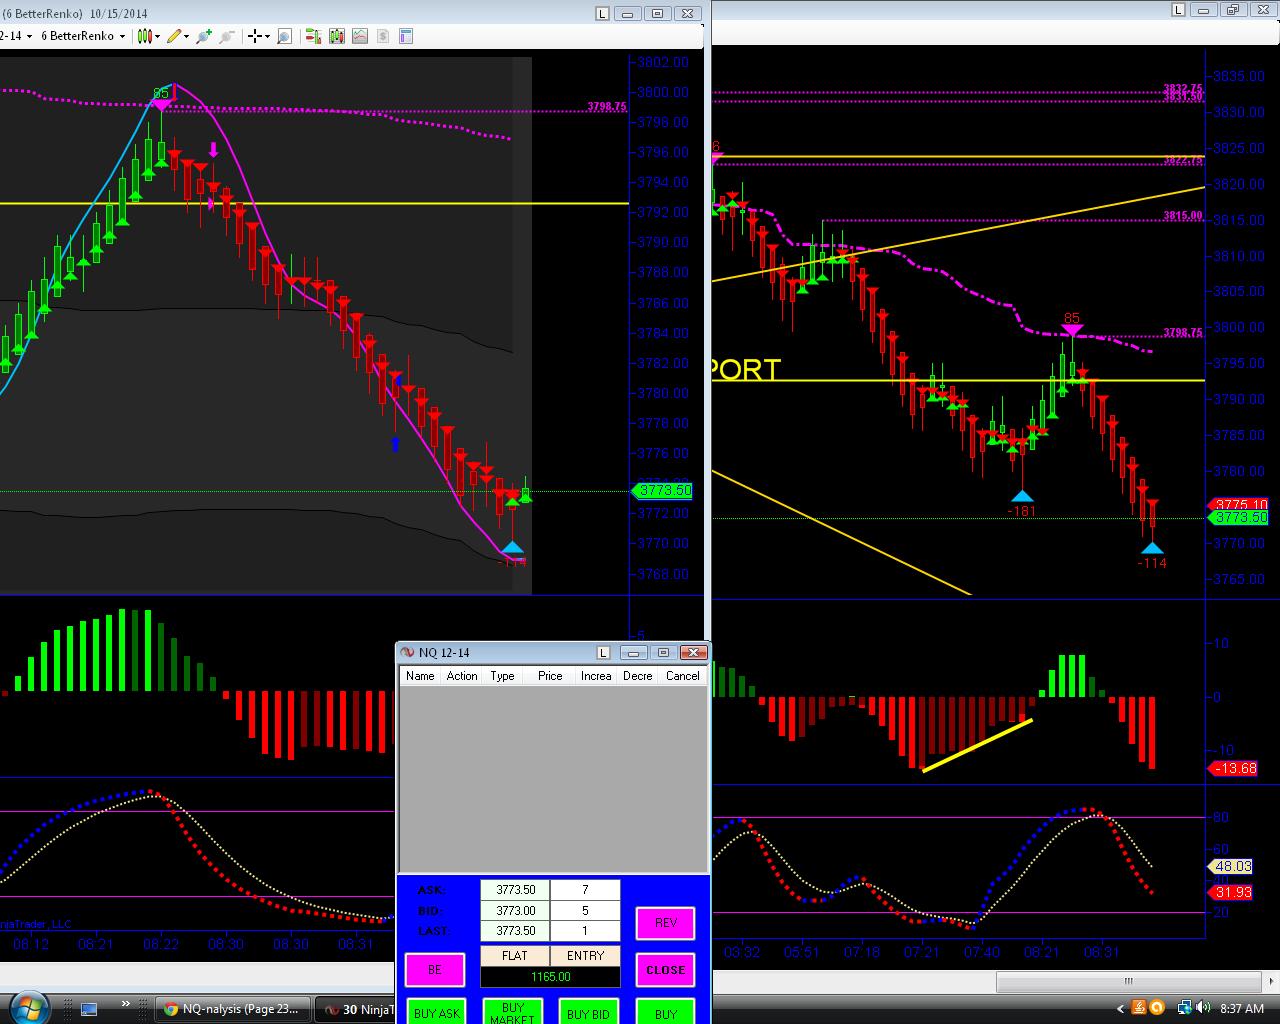Screen dimensions: 1280x1024
Task: Click the Increa column header
Action: 596,676
